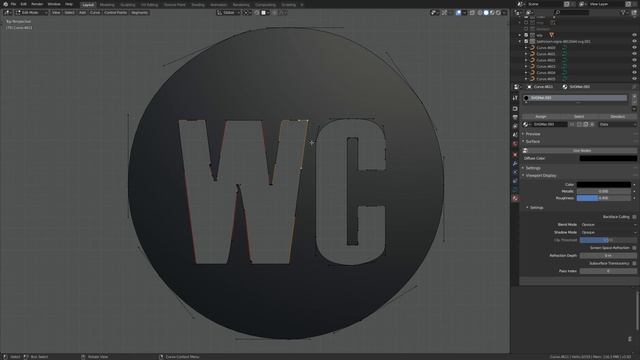Enable the Backface Culling checkbox
This screenshot has width=640, height=360.
click(x=634, y=217)
